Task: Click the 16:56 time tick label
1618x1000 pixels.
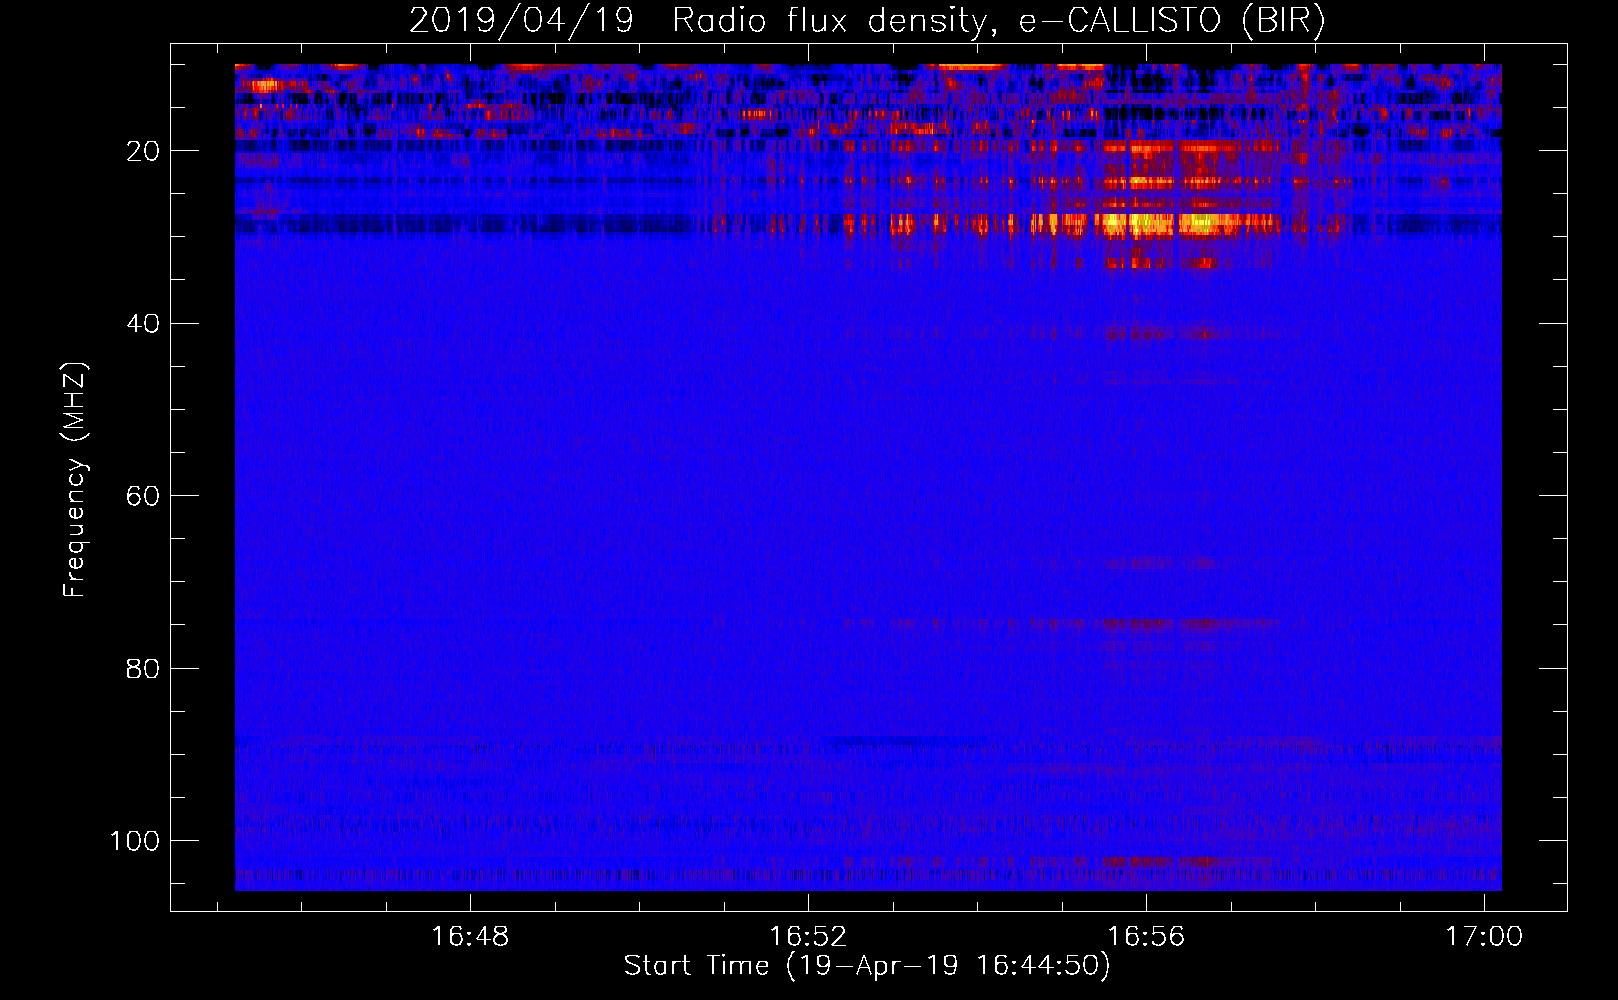Action: tap(1146, 937)
